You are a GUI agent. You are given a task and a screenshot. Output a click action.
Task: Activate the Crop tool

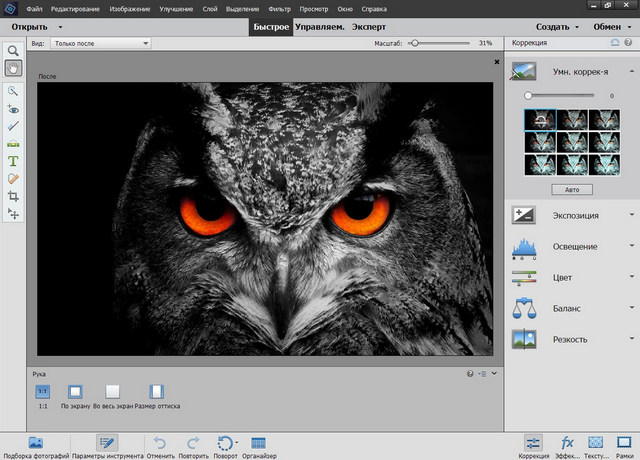click(14, 196)
